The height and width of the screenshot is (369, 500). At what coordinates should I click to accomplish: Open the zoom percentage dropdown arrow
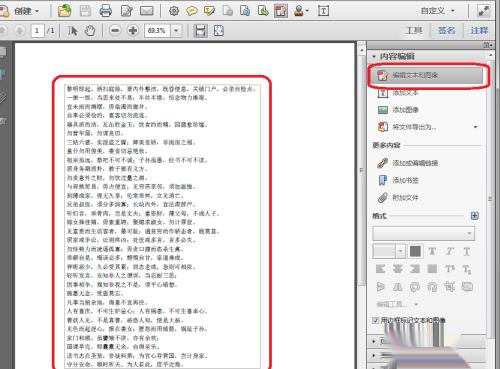(x=176, y=31)
